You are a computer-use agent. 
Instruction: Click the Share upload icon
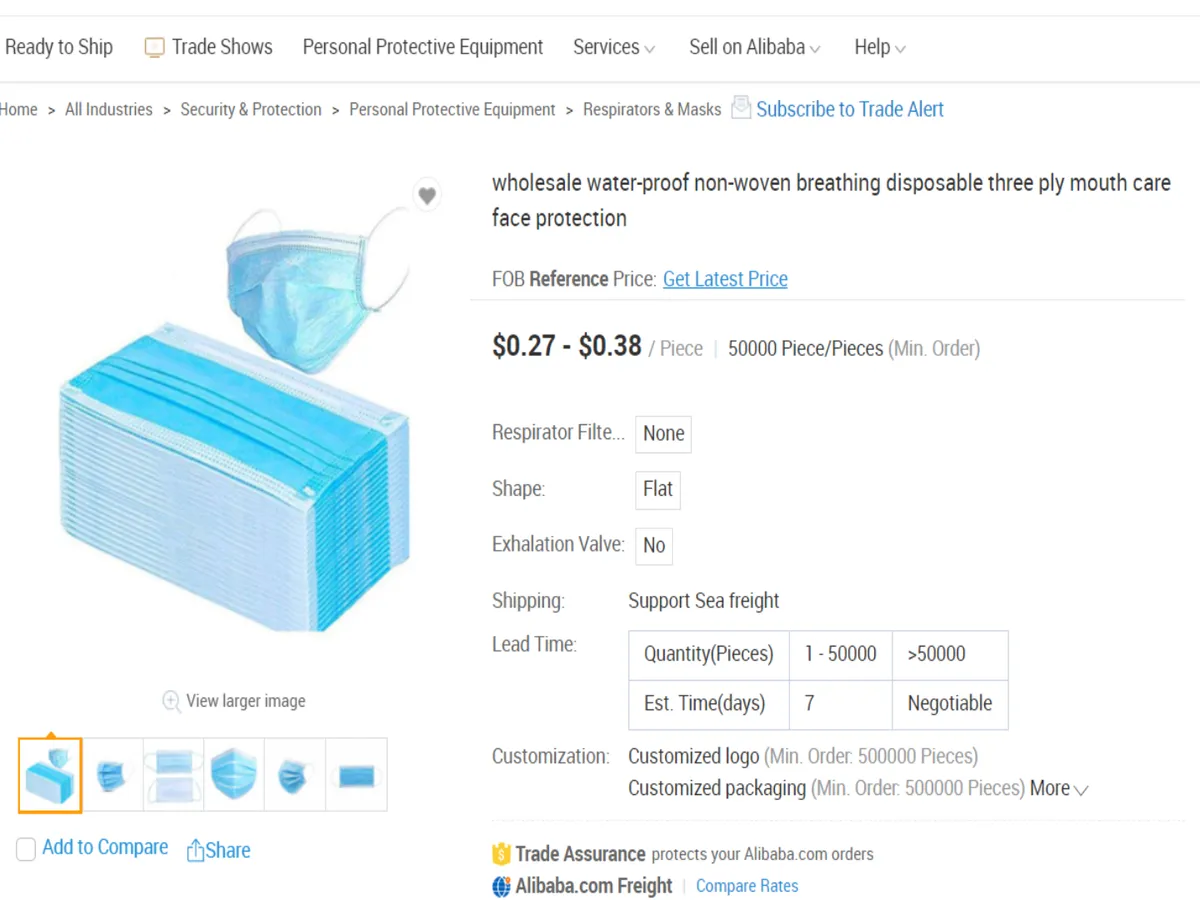pyautogui.click(x=195, y=851)
